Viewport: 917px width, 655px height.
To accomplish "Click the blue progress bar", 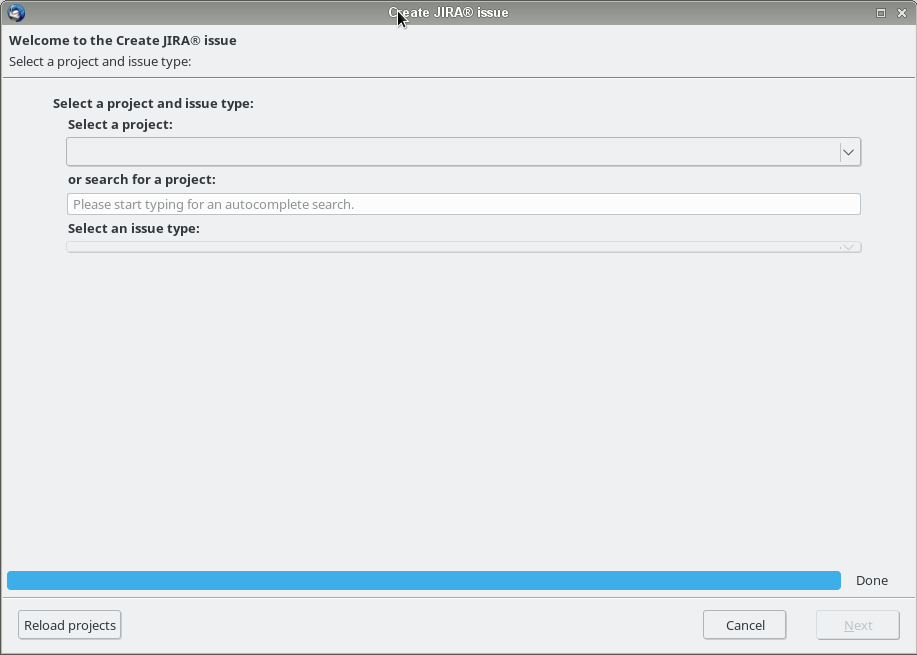I will (x=423, y=580).
